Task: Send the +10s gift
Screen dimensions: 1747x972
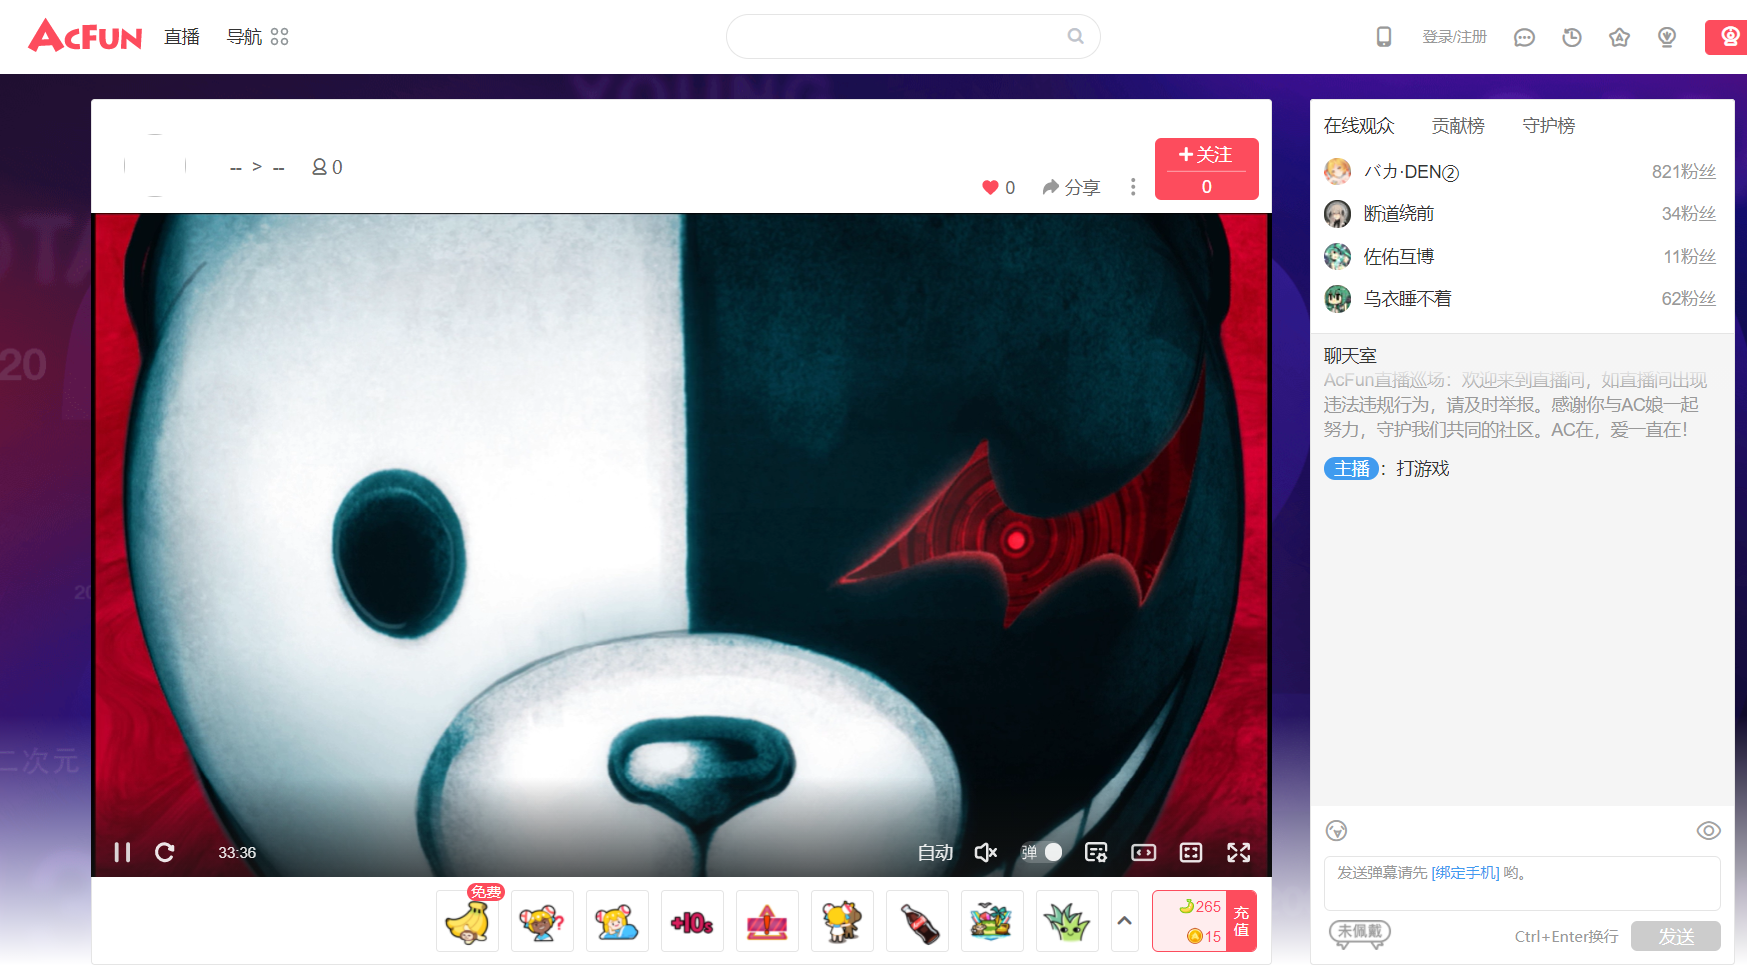Action: (x=692, y=920)
